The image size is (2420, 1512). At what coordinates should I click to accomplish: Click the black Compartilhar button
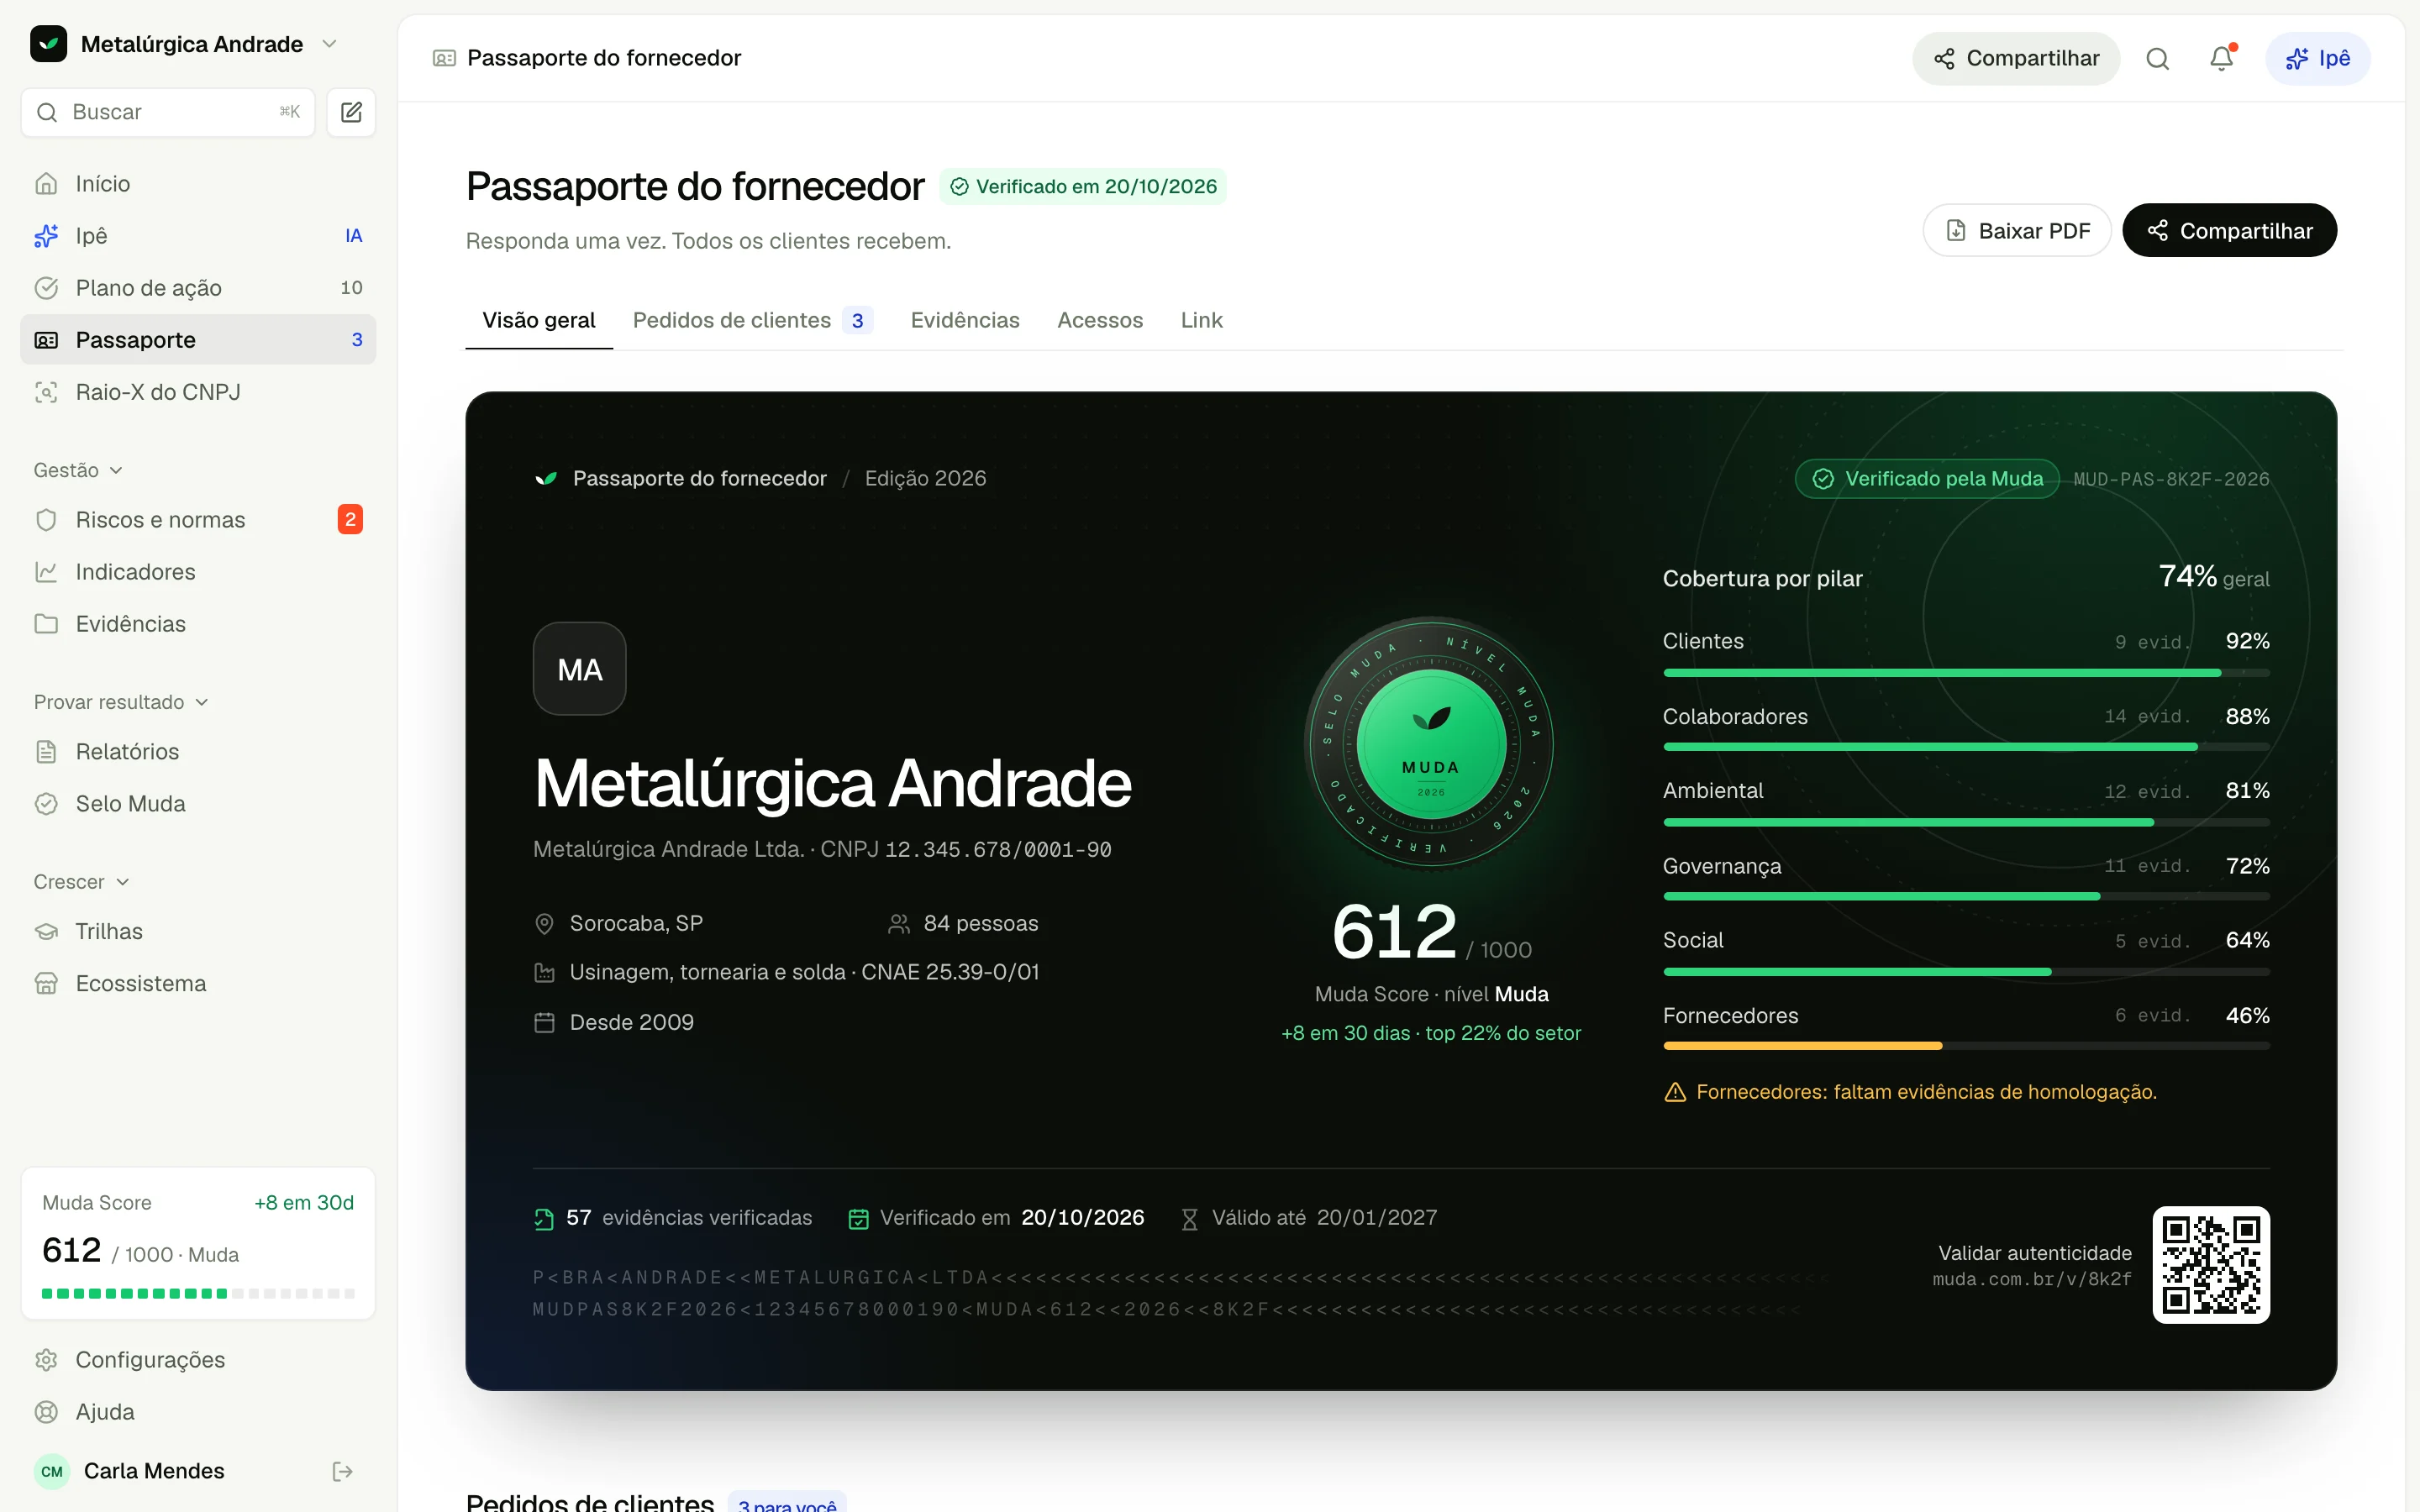(2229, 231)
